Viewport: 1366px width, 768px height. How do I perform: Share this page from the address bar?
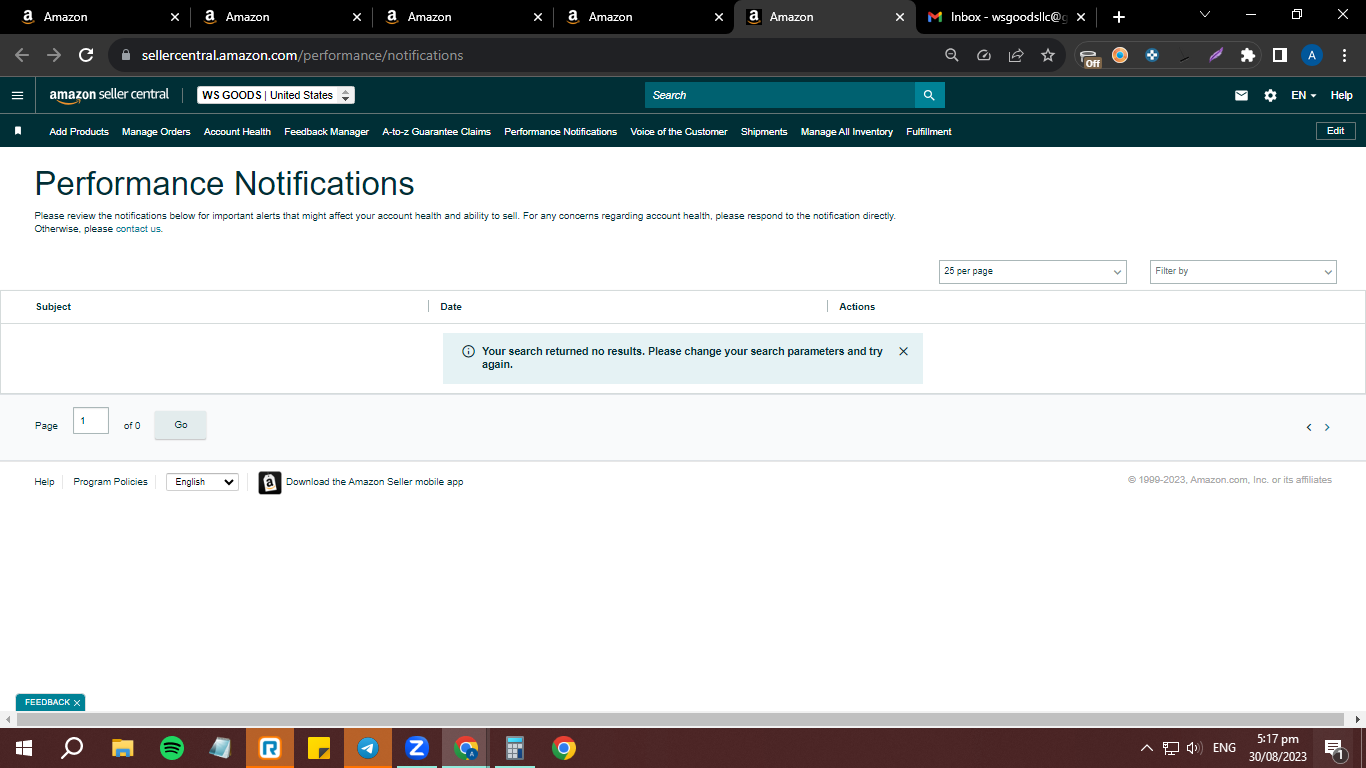[x=1016, y=55]
